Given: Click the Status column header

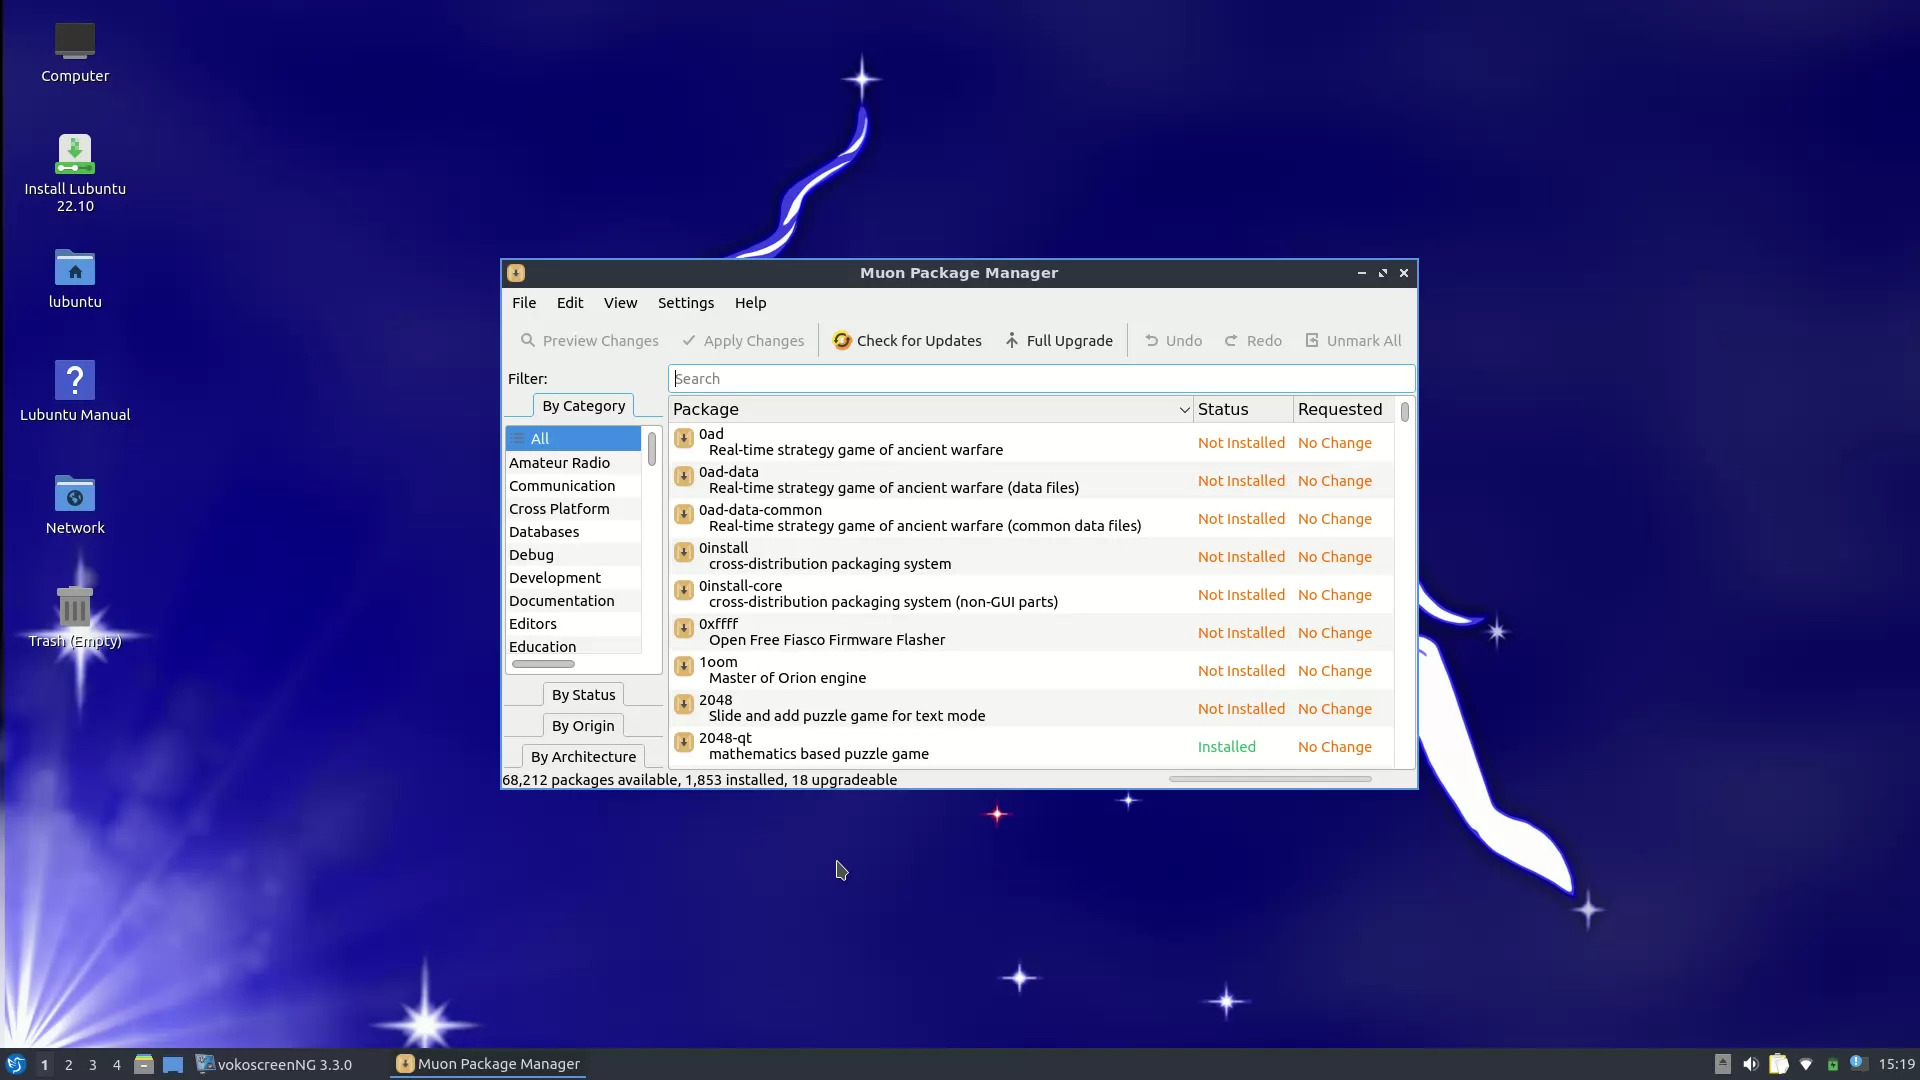Looking at the screenshot, I should pyautogui.click(x=1243, y=409).
